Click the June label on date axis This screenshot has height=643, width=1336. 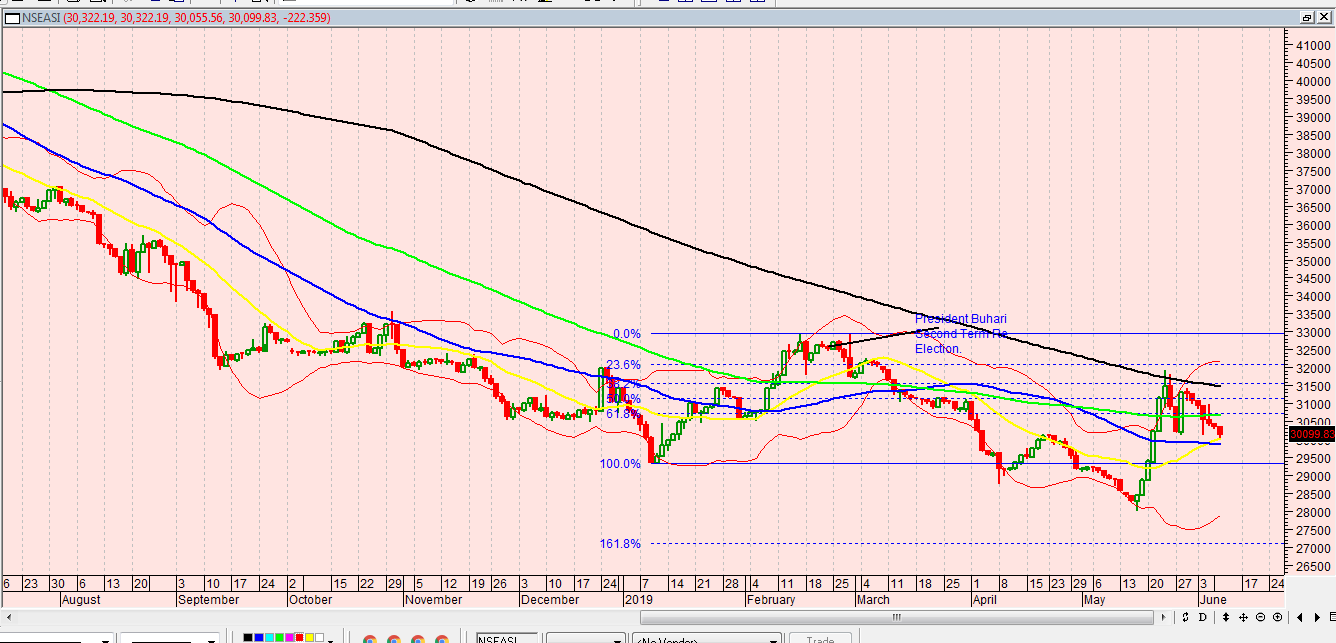[x=1211, y=600]
